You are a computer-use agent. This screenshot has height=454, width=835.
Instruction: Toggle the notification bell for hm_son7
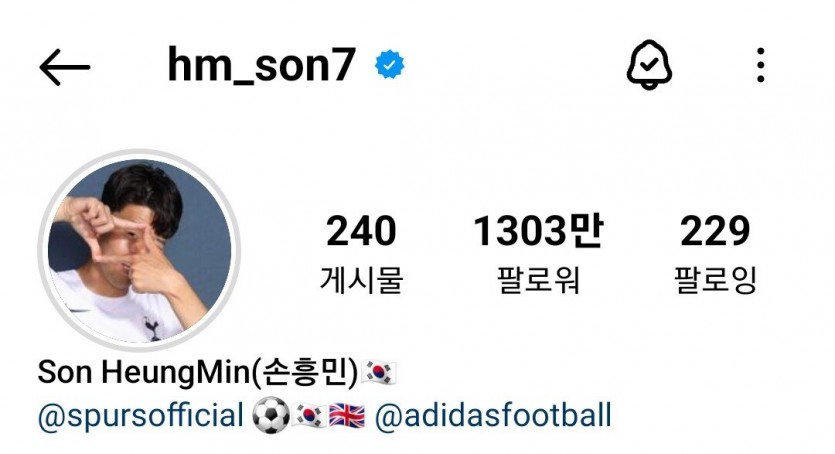649,65
